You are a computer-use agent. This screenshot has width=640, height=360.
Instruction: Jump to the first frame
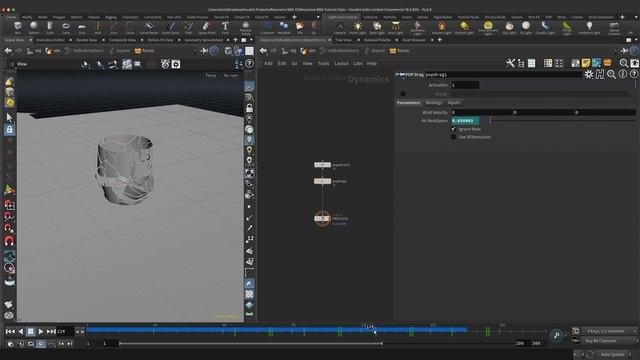tap(10, 331)
